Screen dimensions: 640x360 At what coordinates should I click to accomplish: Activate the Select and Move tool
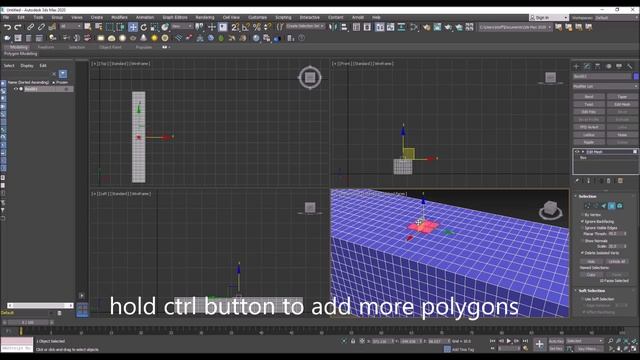coord(133,27)
